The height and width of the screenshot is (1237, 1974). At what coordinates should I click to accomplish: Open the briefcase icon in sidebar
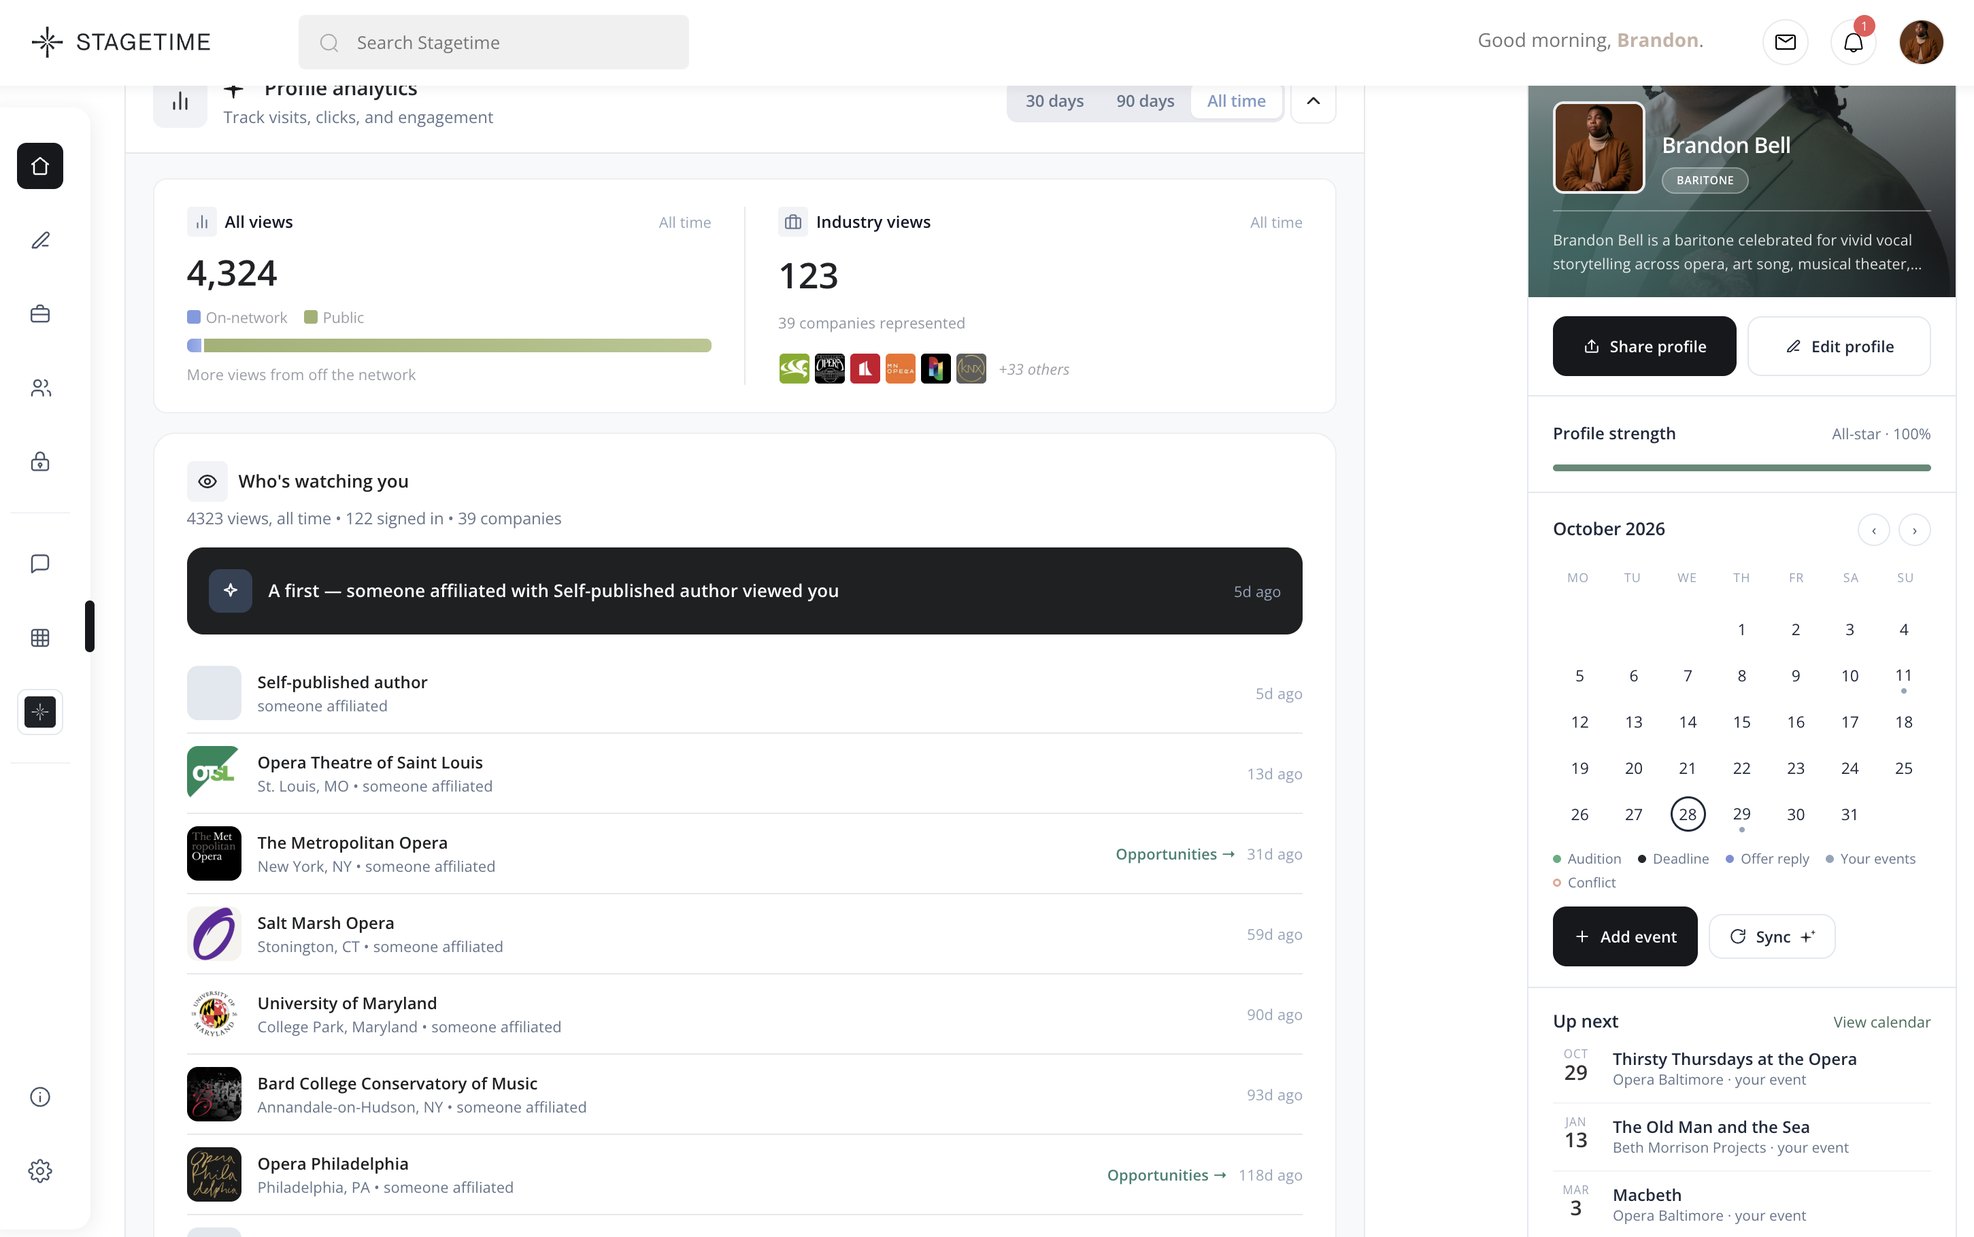tap(40, 314)
